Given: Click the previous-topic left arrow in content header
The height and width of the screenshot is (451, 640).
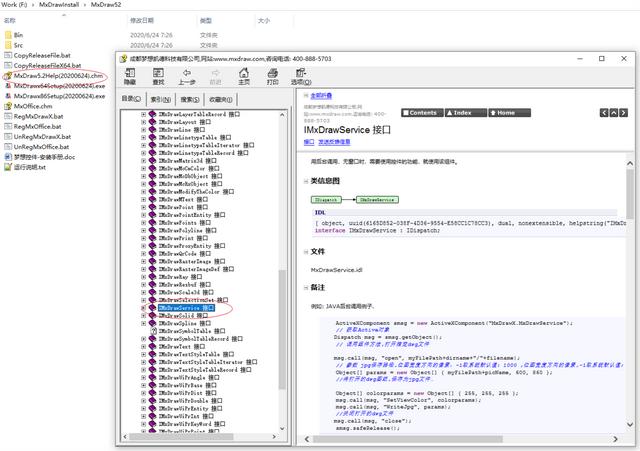Looking at the screenshot, I should coord(604,113).
